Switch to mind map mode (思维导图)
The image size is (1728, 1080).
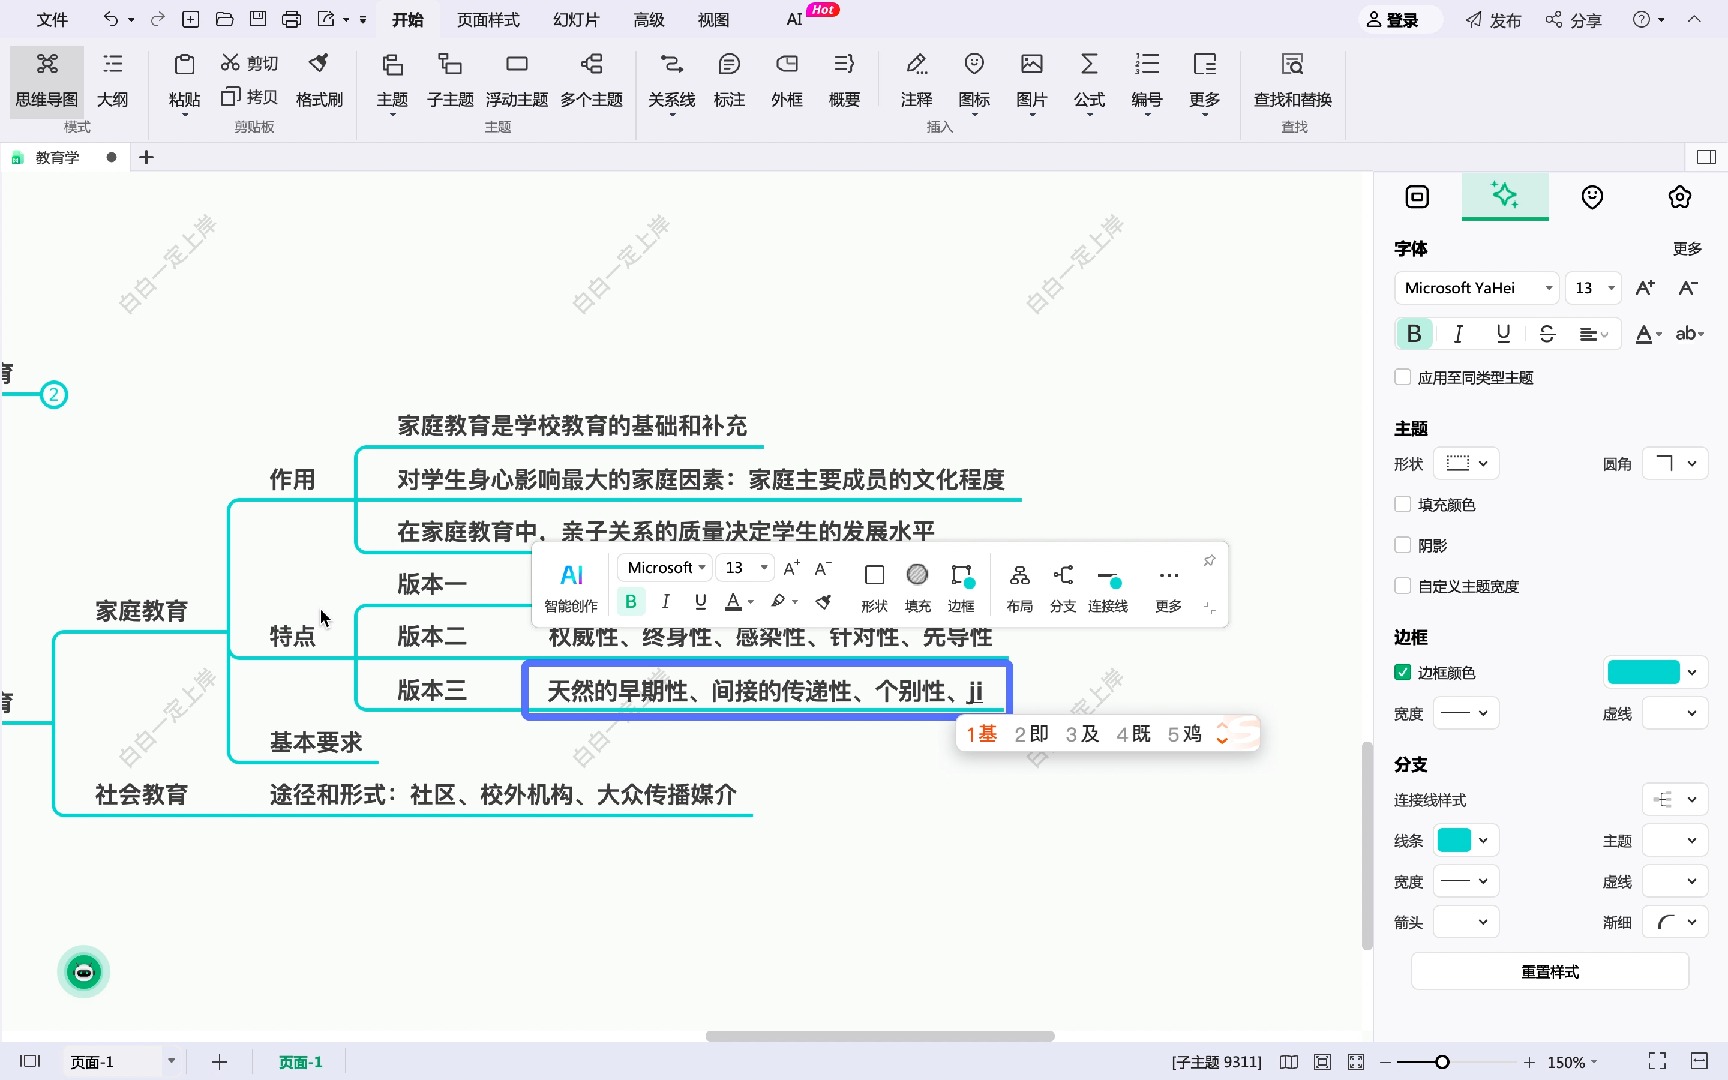coord(46,80)
